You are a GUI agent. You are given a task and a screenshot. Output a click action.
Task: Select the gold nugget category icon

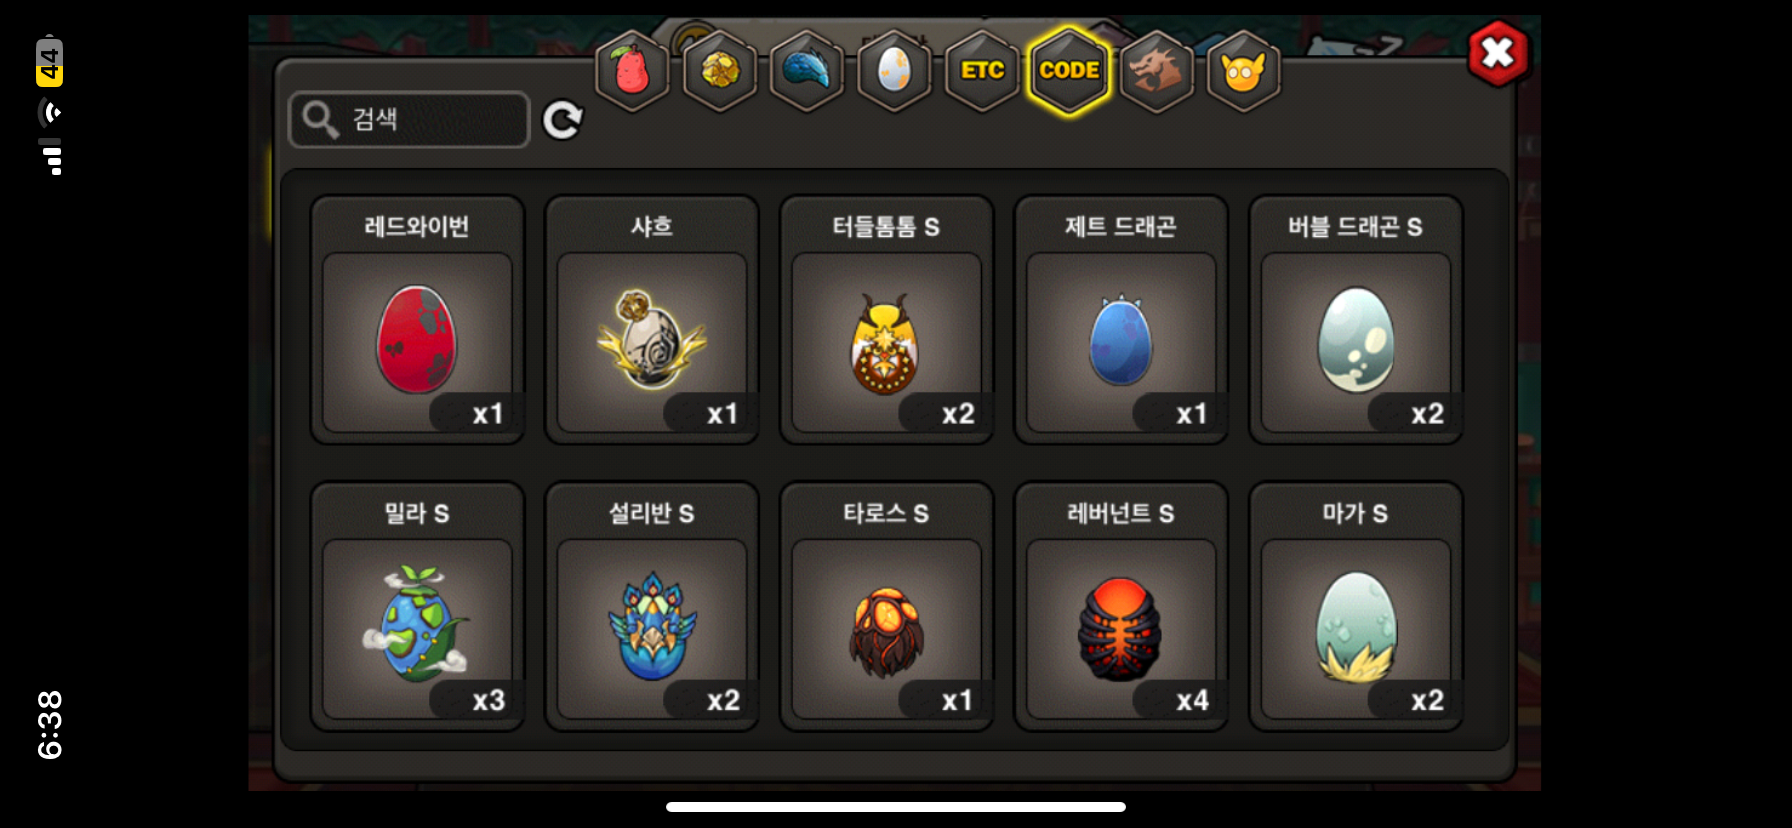pyautogui.click(x=720, y=70)
